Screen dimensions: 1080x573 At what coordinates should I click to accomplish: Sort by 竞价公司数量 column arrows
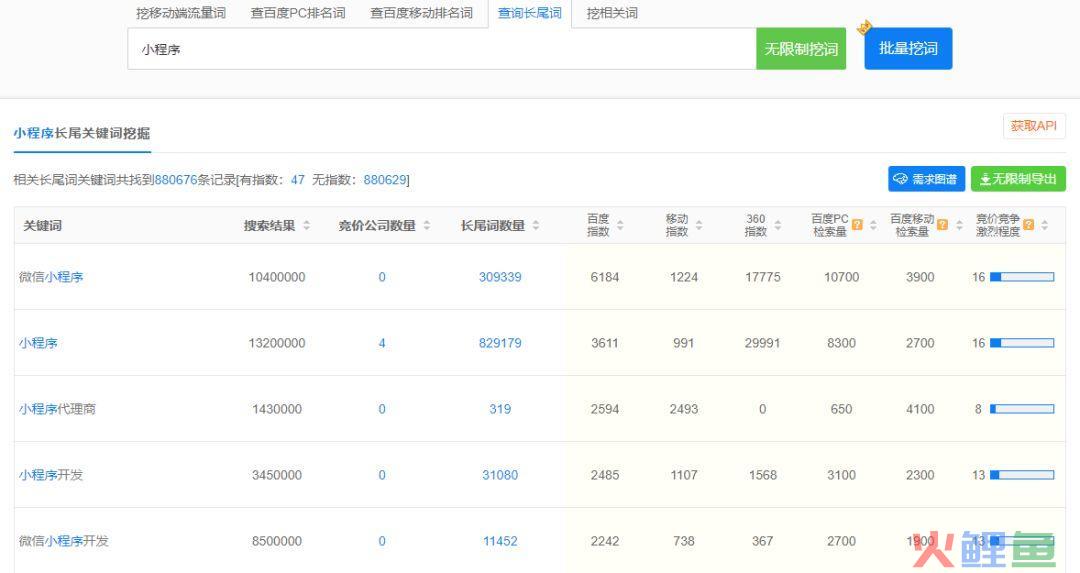pos(427,225)
